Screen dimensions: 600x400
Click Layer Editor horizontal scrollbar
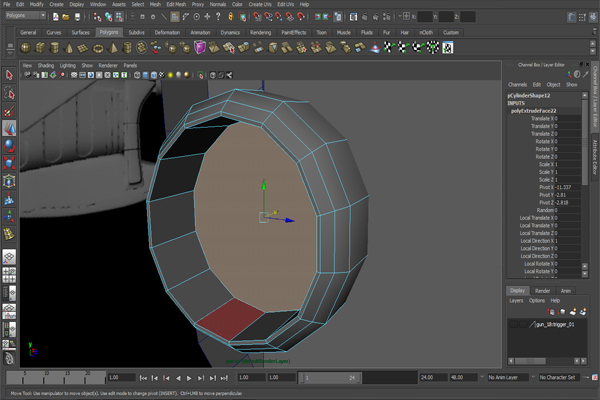click(530, 361)
